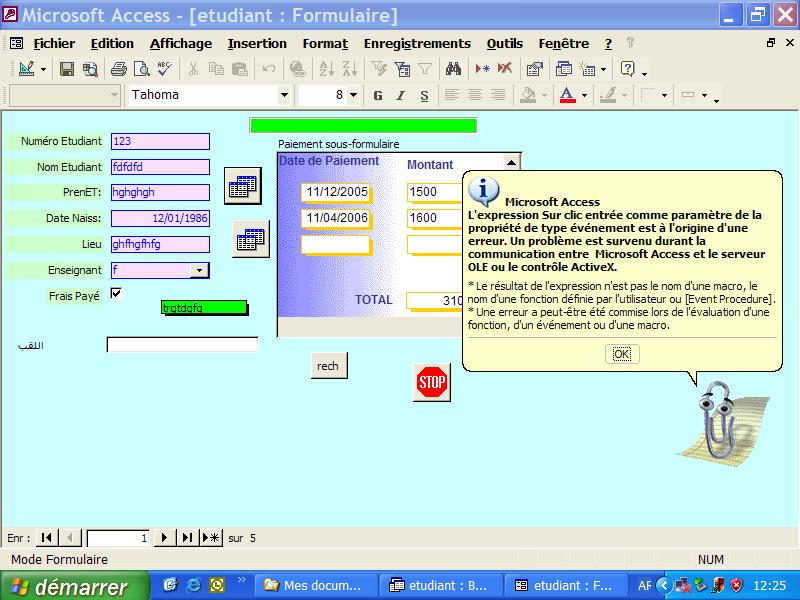Go to last record navigation button
The image size is (800, 600).
click(187, 537)
